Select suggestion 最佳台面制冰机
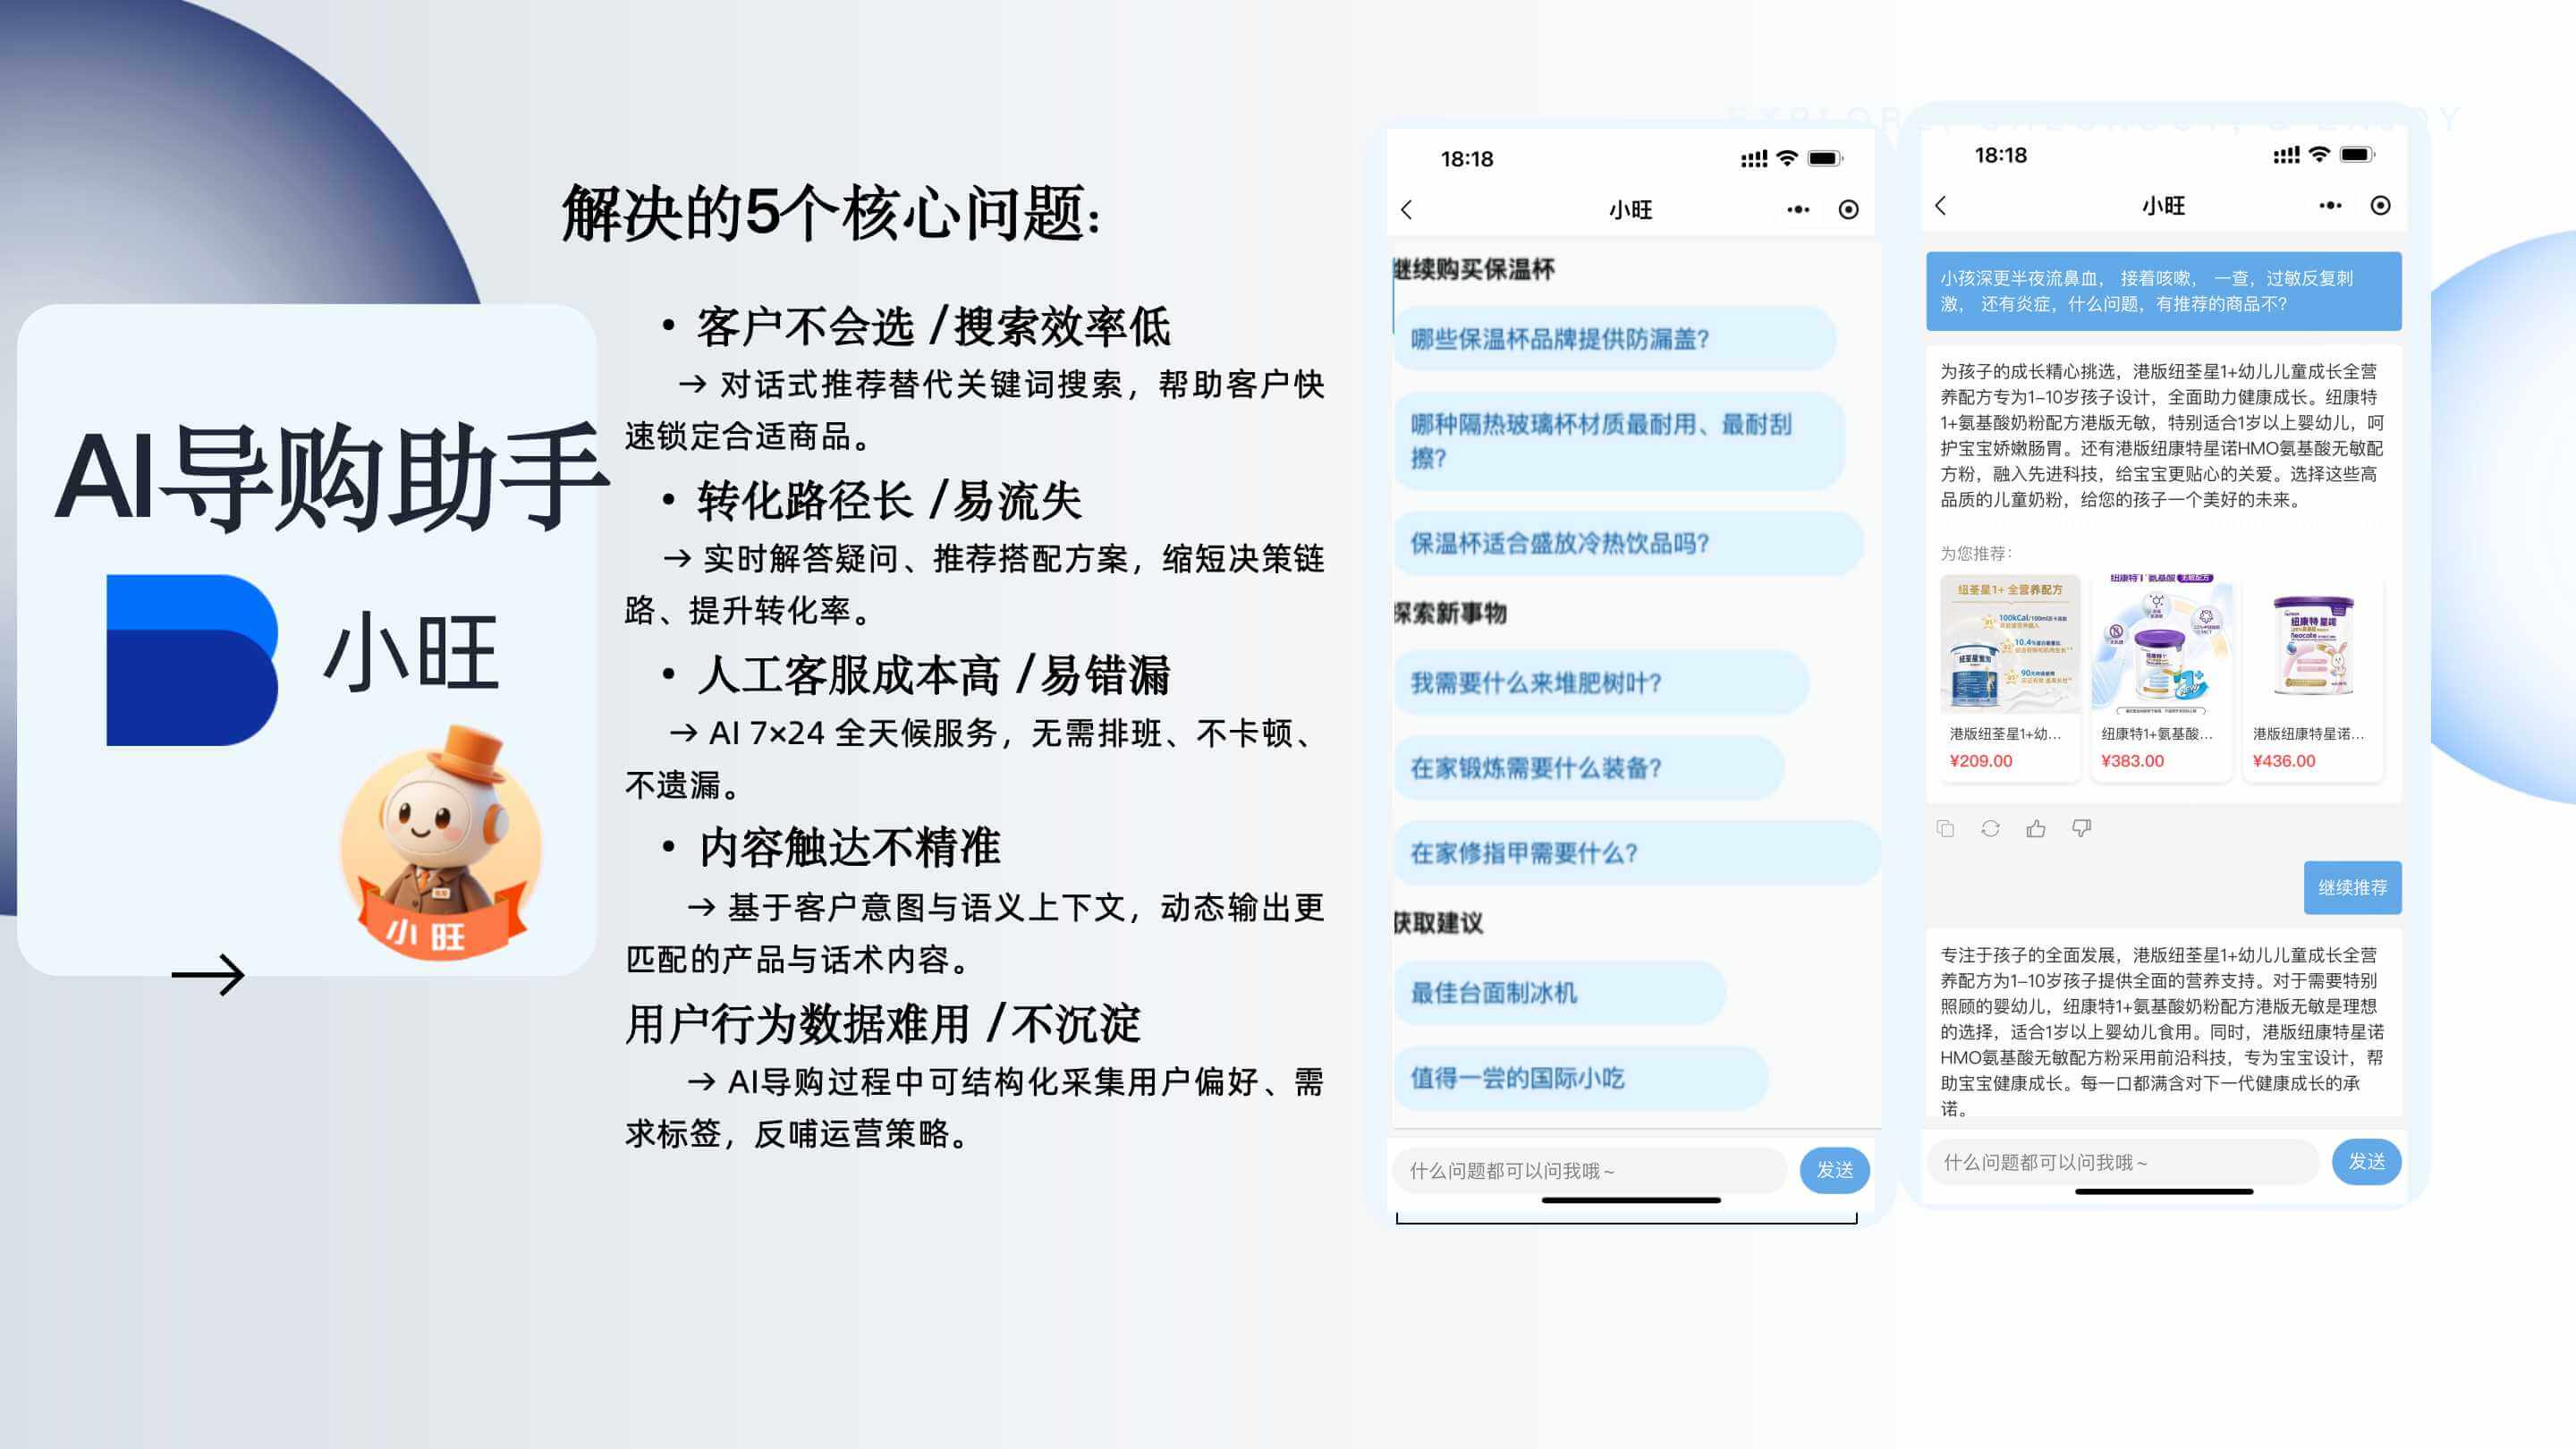Screen dimensions: 2576x1449 [1559, 993]
